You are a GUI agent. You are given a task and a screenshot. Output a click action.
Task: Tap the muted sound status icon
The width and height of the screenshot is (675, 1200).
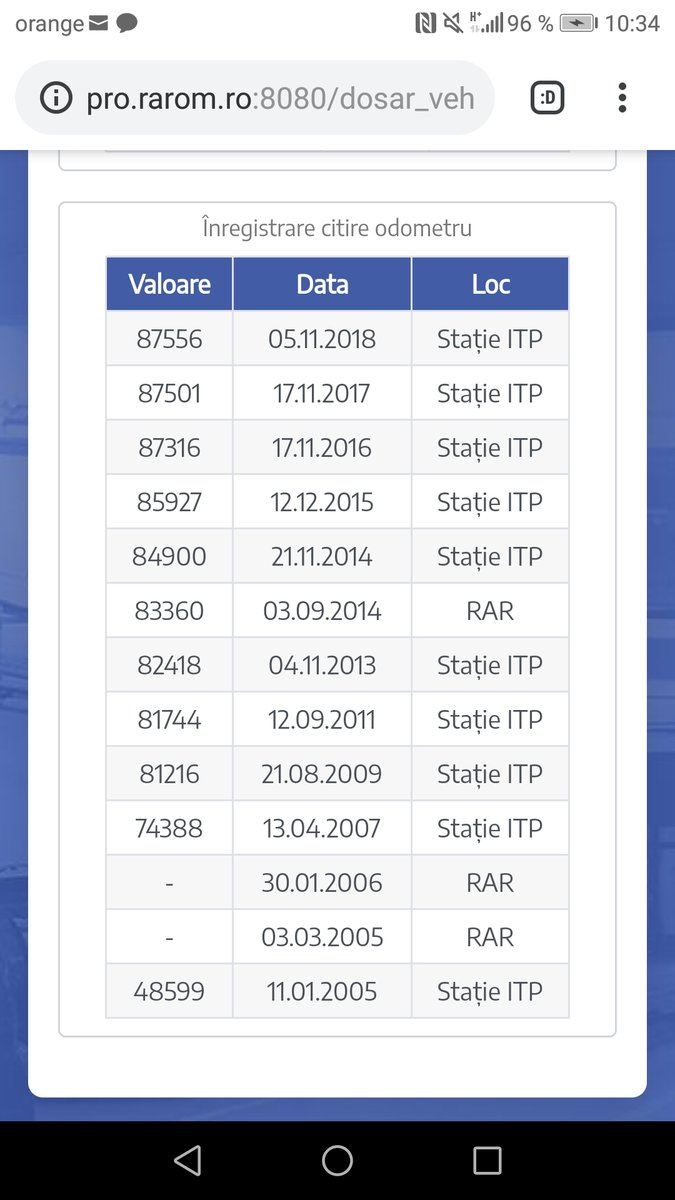point(452,23)
